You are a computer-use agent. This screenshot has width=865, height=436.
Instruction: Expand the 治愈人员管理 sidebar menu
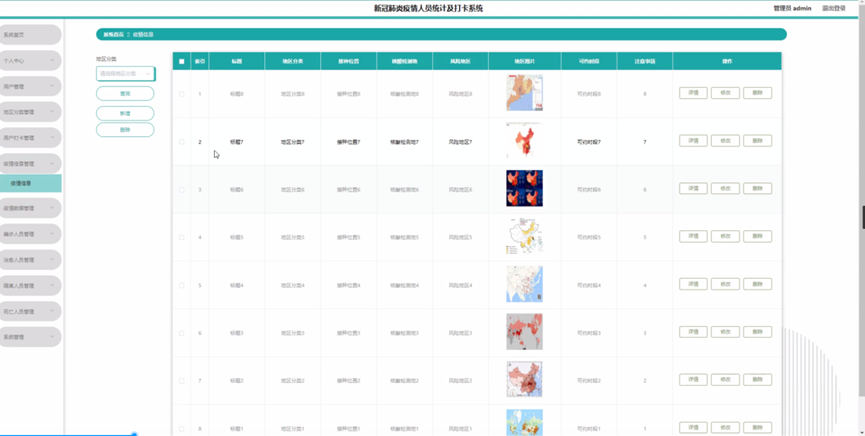pos(30,259)
